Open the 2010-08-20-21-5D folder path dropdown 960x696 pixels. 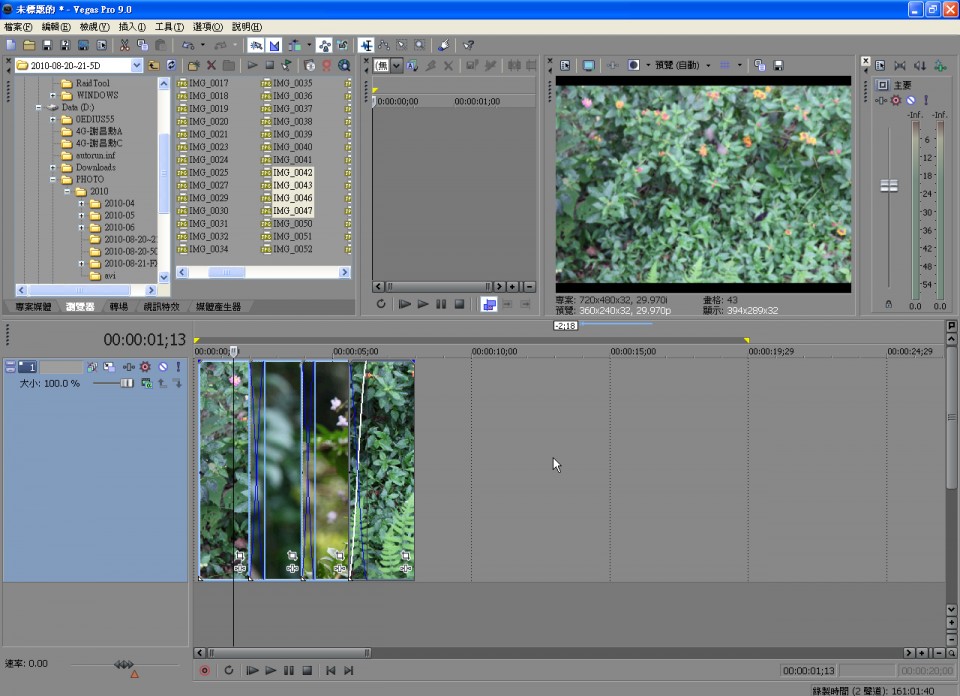(x=136, y=66)
